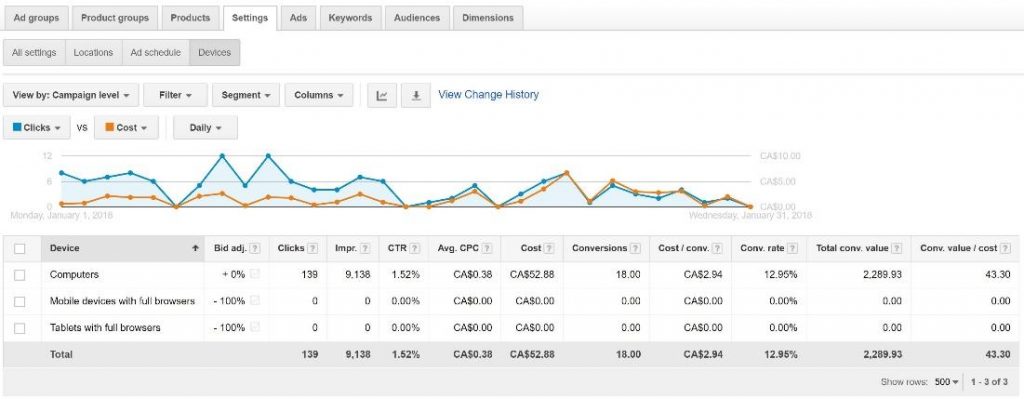Expand the View by Campaign level dropdown

(x=71, y=95)
